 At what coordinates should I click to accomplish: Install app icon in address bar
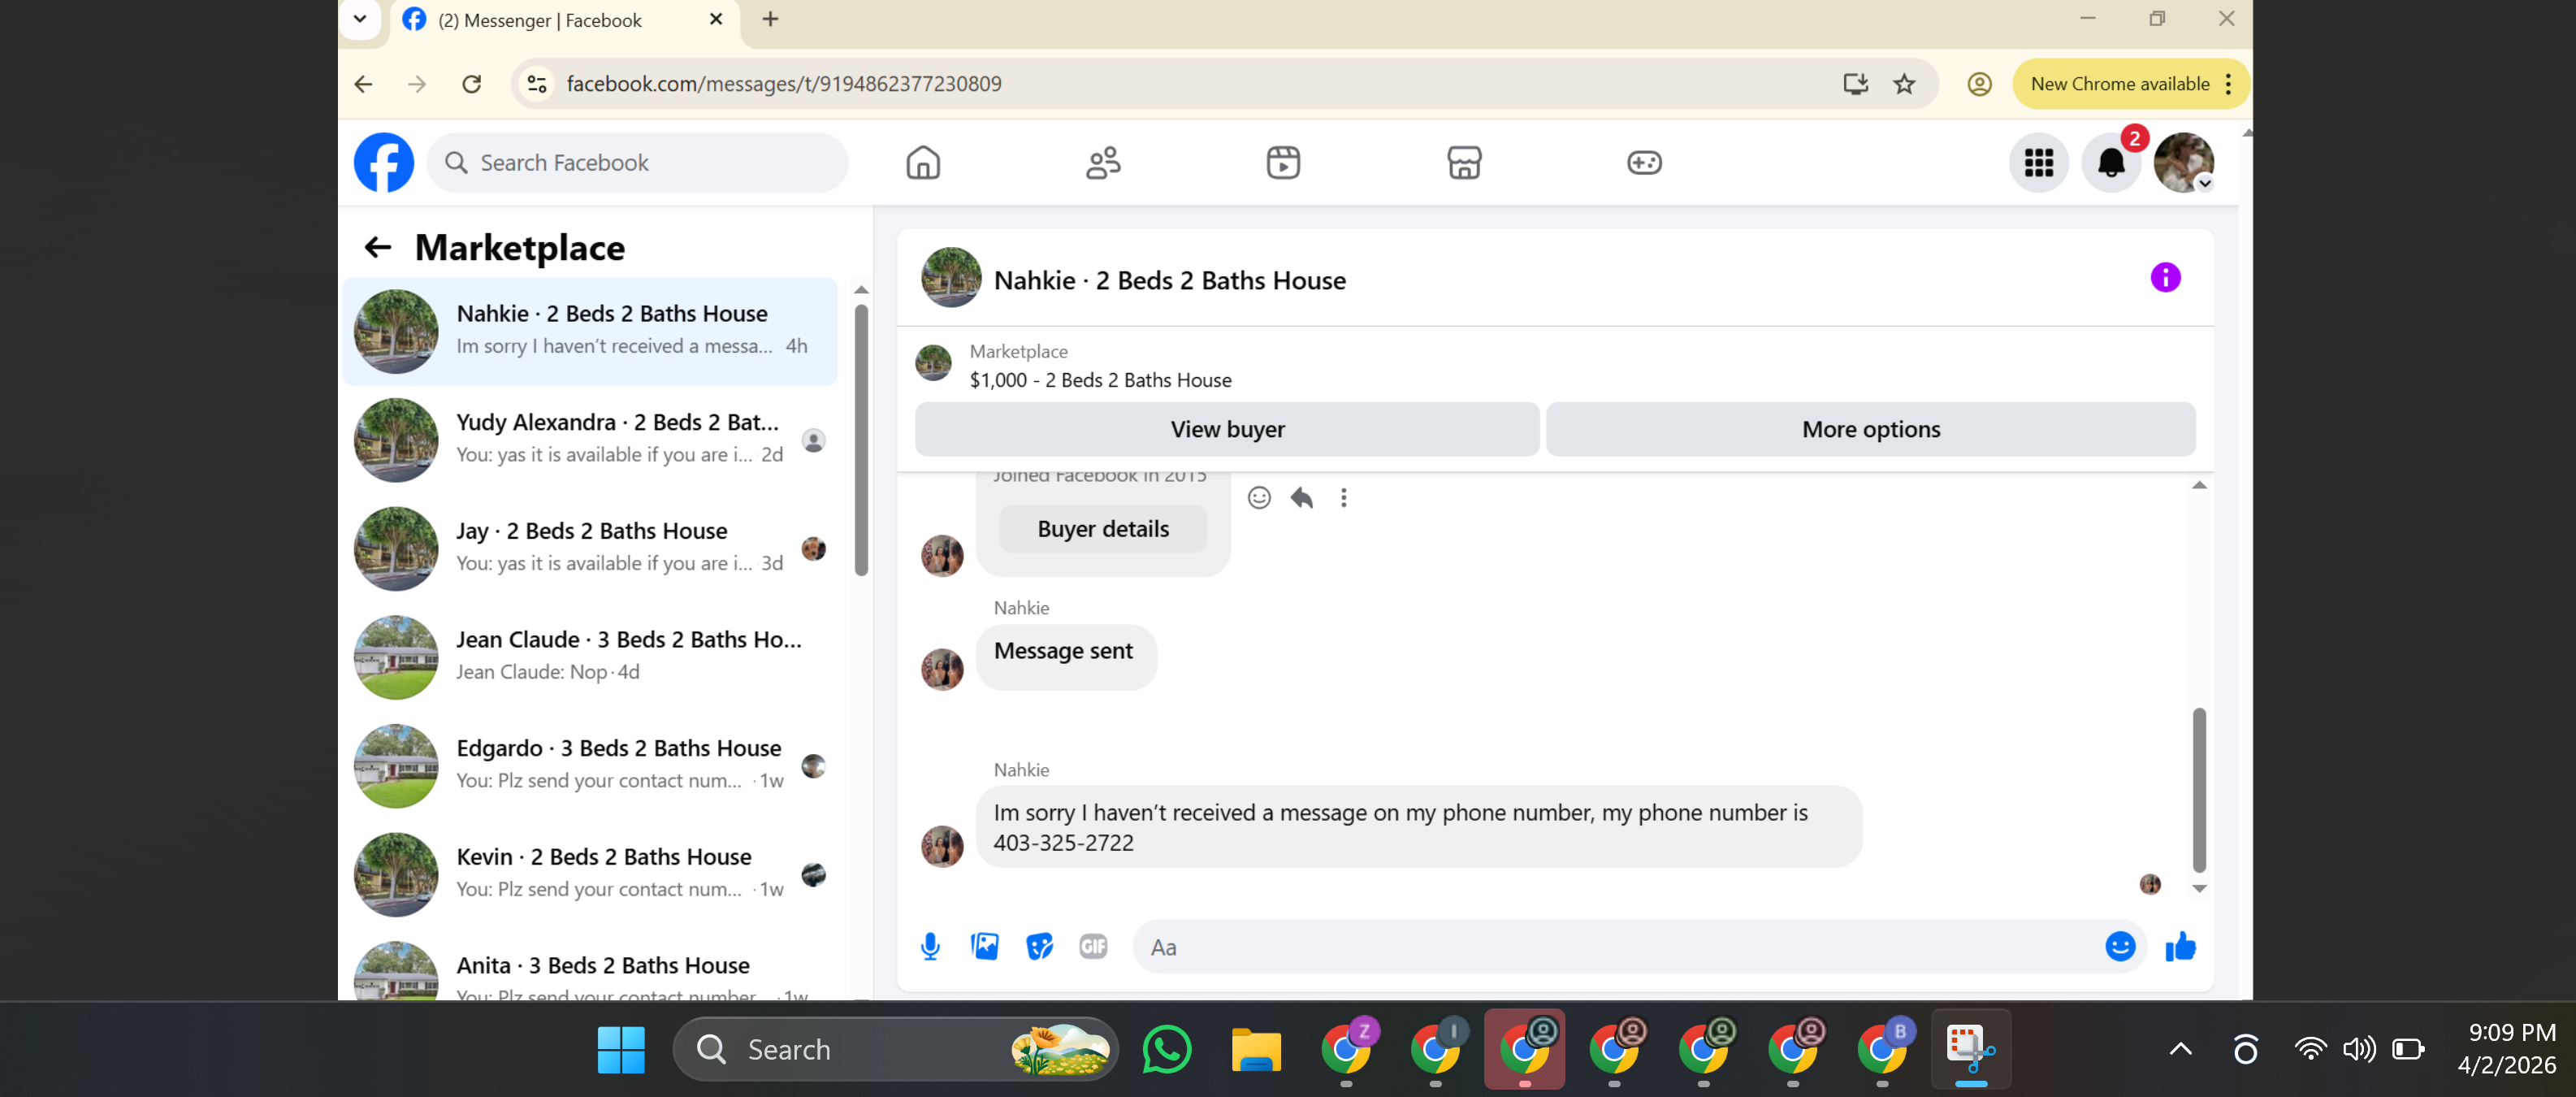(x=1855, y=84)
